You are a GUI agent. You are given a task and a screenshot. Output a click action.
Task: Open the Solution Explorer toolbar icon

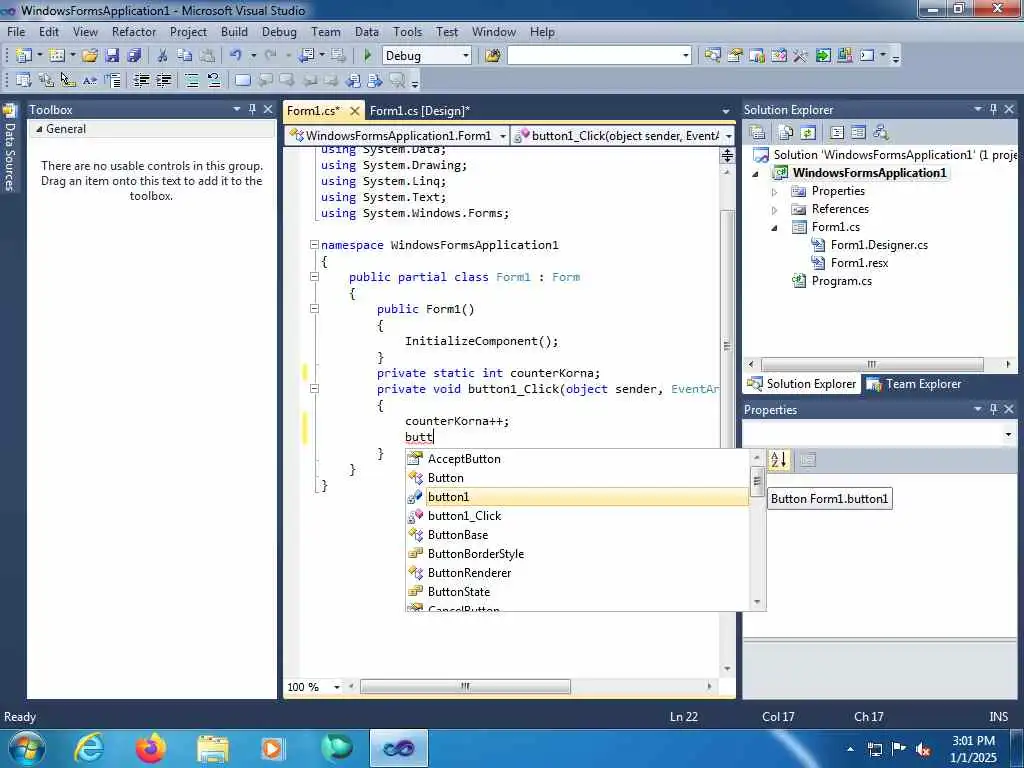point(712,56)
